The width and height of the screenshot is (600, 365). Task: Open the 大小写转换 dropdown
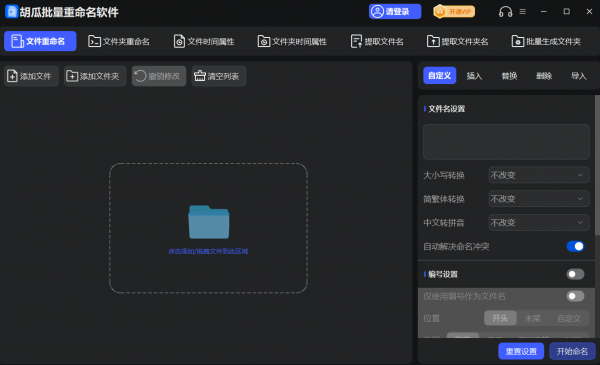pos(538,175)
